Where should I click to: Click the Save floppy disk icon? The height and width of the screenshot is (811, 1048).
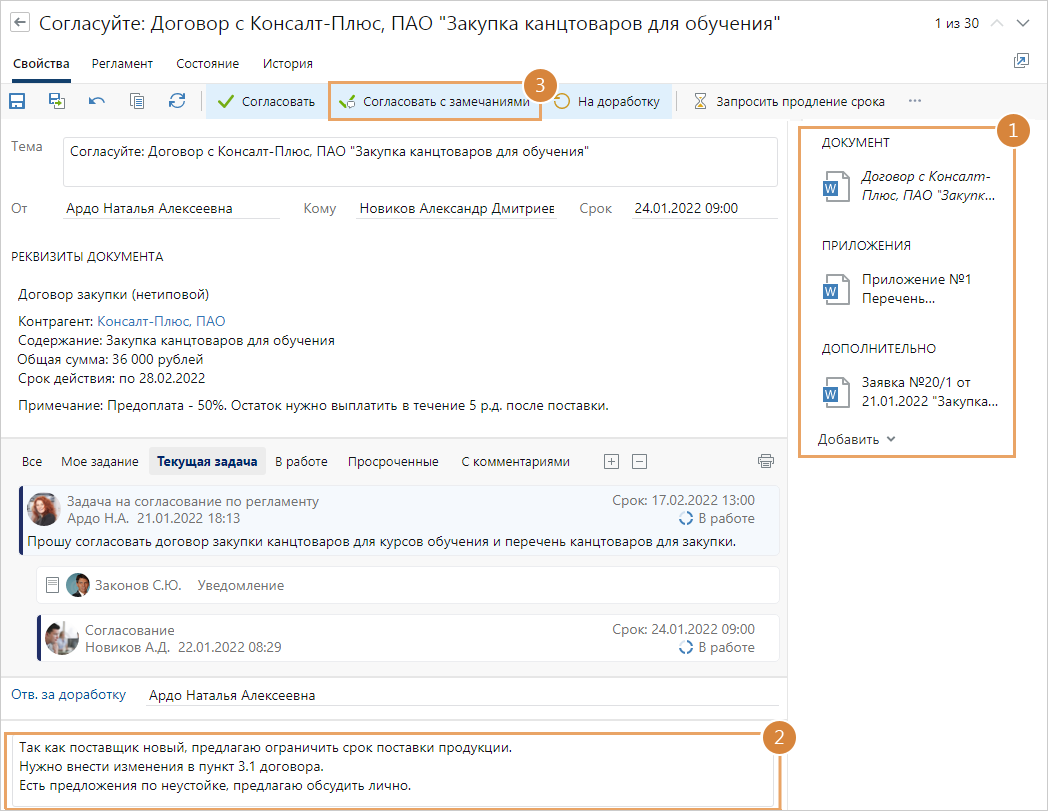click(x=17, y=101)
